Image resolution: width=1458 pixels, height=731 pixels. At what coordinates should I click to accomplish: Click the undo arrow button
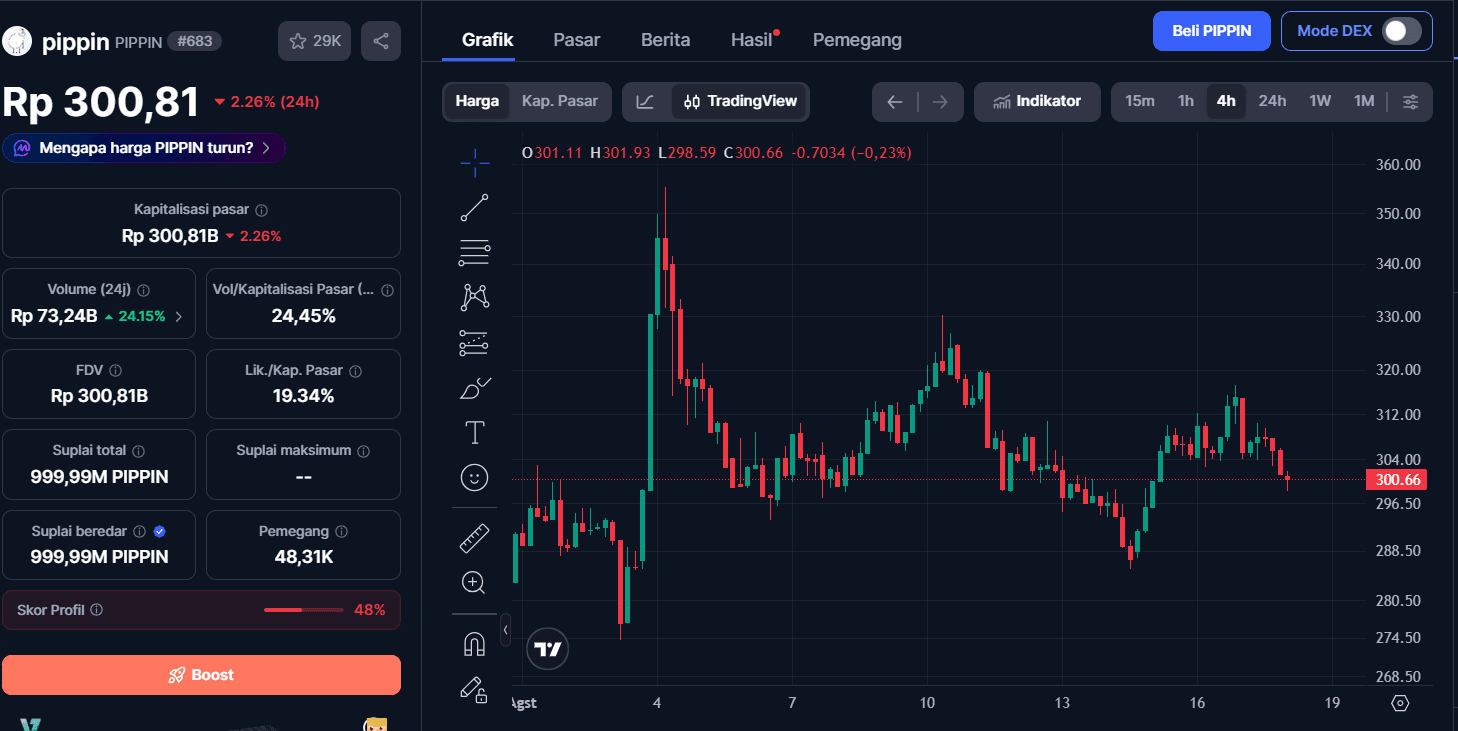point(895,102)
